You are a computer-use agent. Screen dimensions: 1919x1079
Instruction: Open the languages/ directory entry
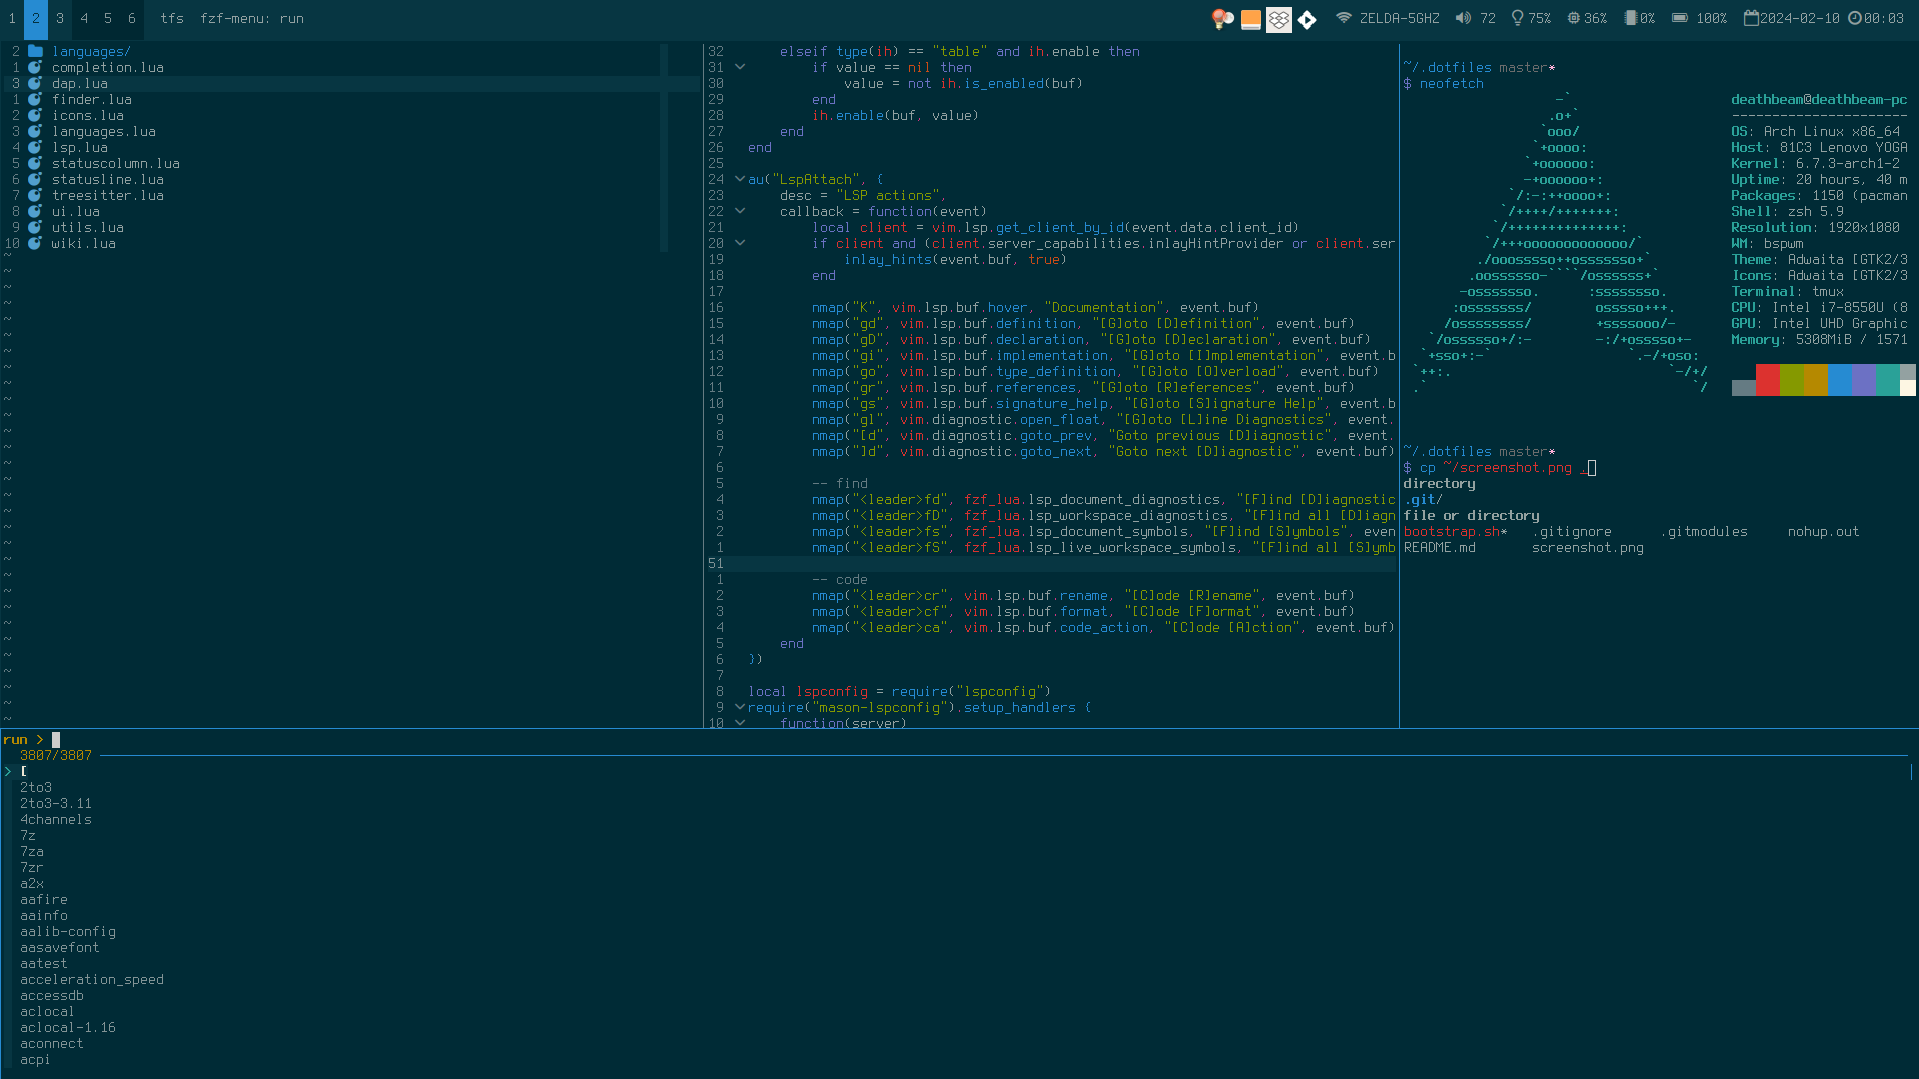pyautogui.click(x=91, y=51)
